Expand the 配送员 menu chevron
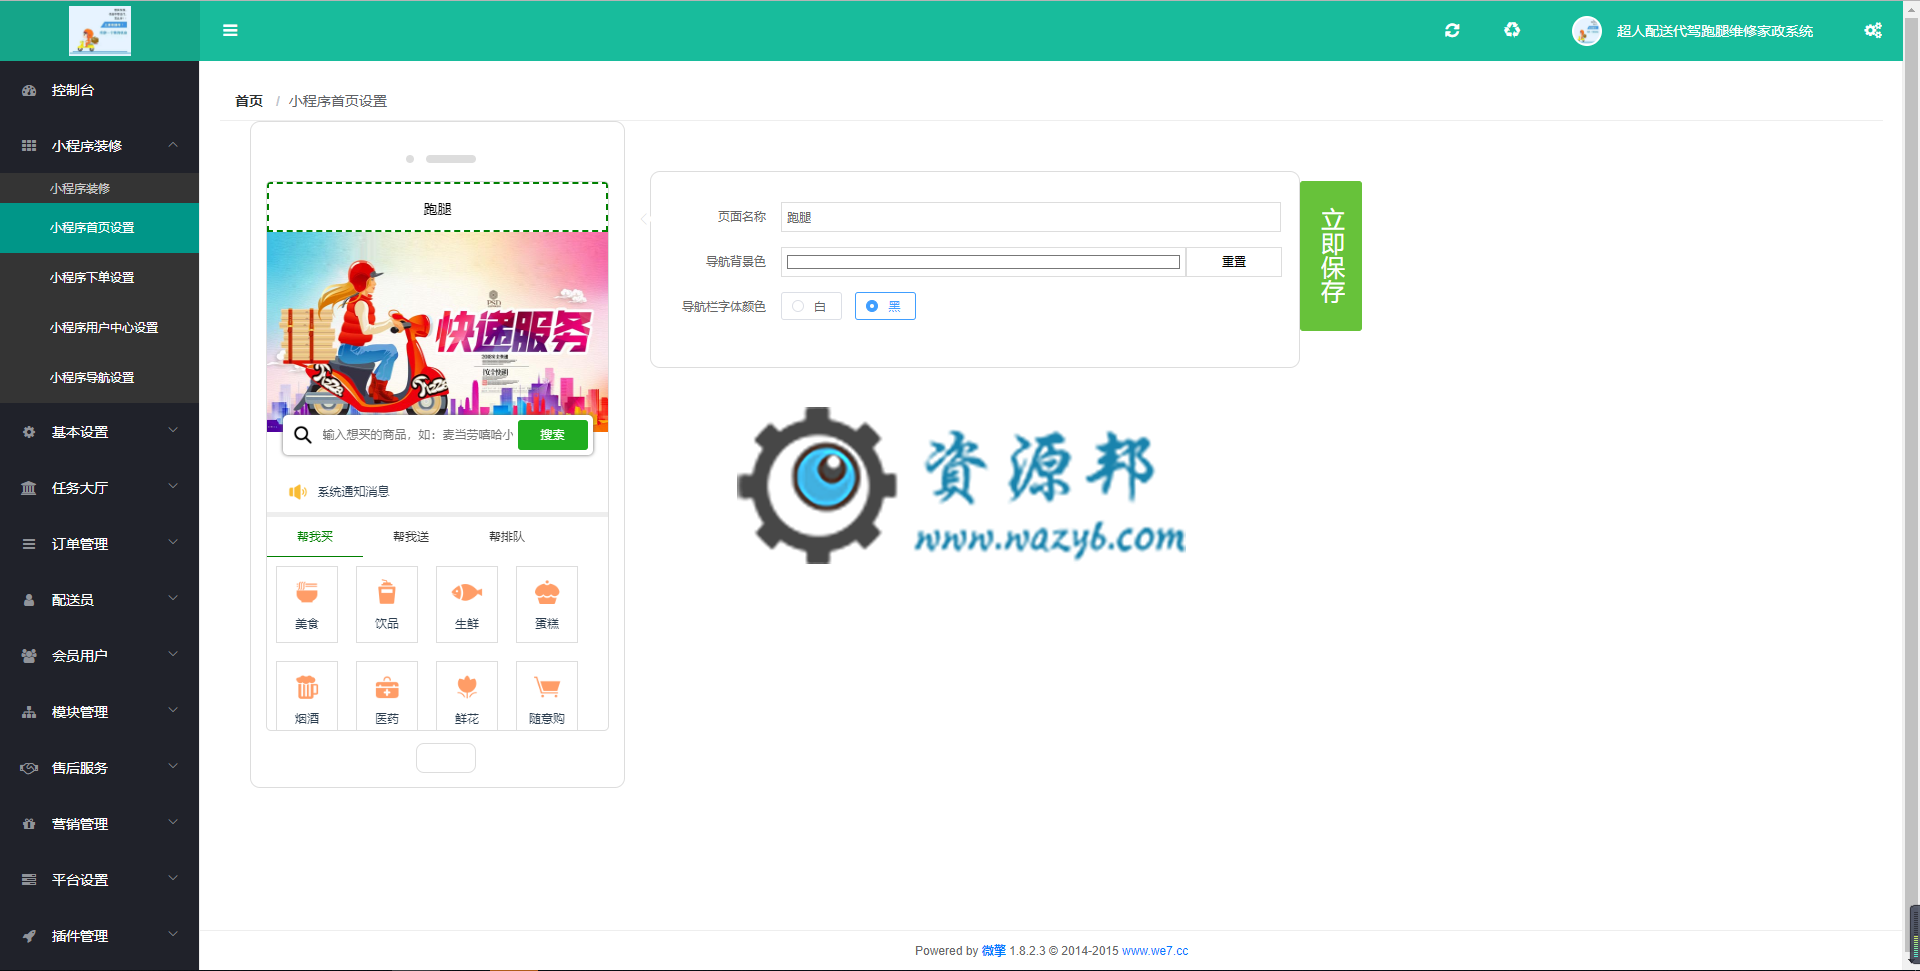Viewport: 1920px width, 971px height. pos(173,599)
